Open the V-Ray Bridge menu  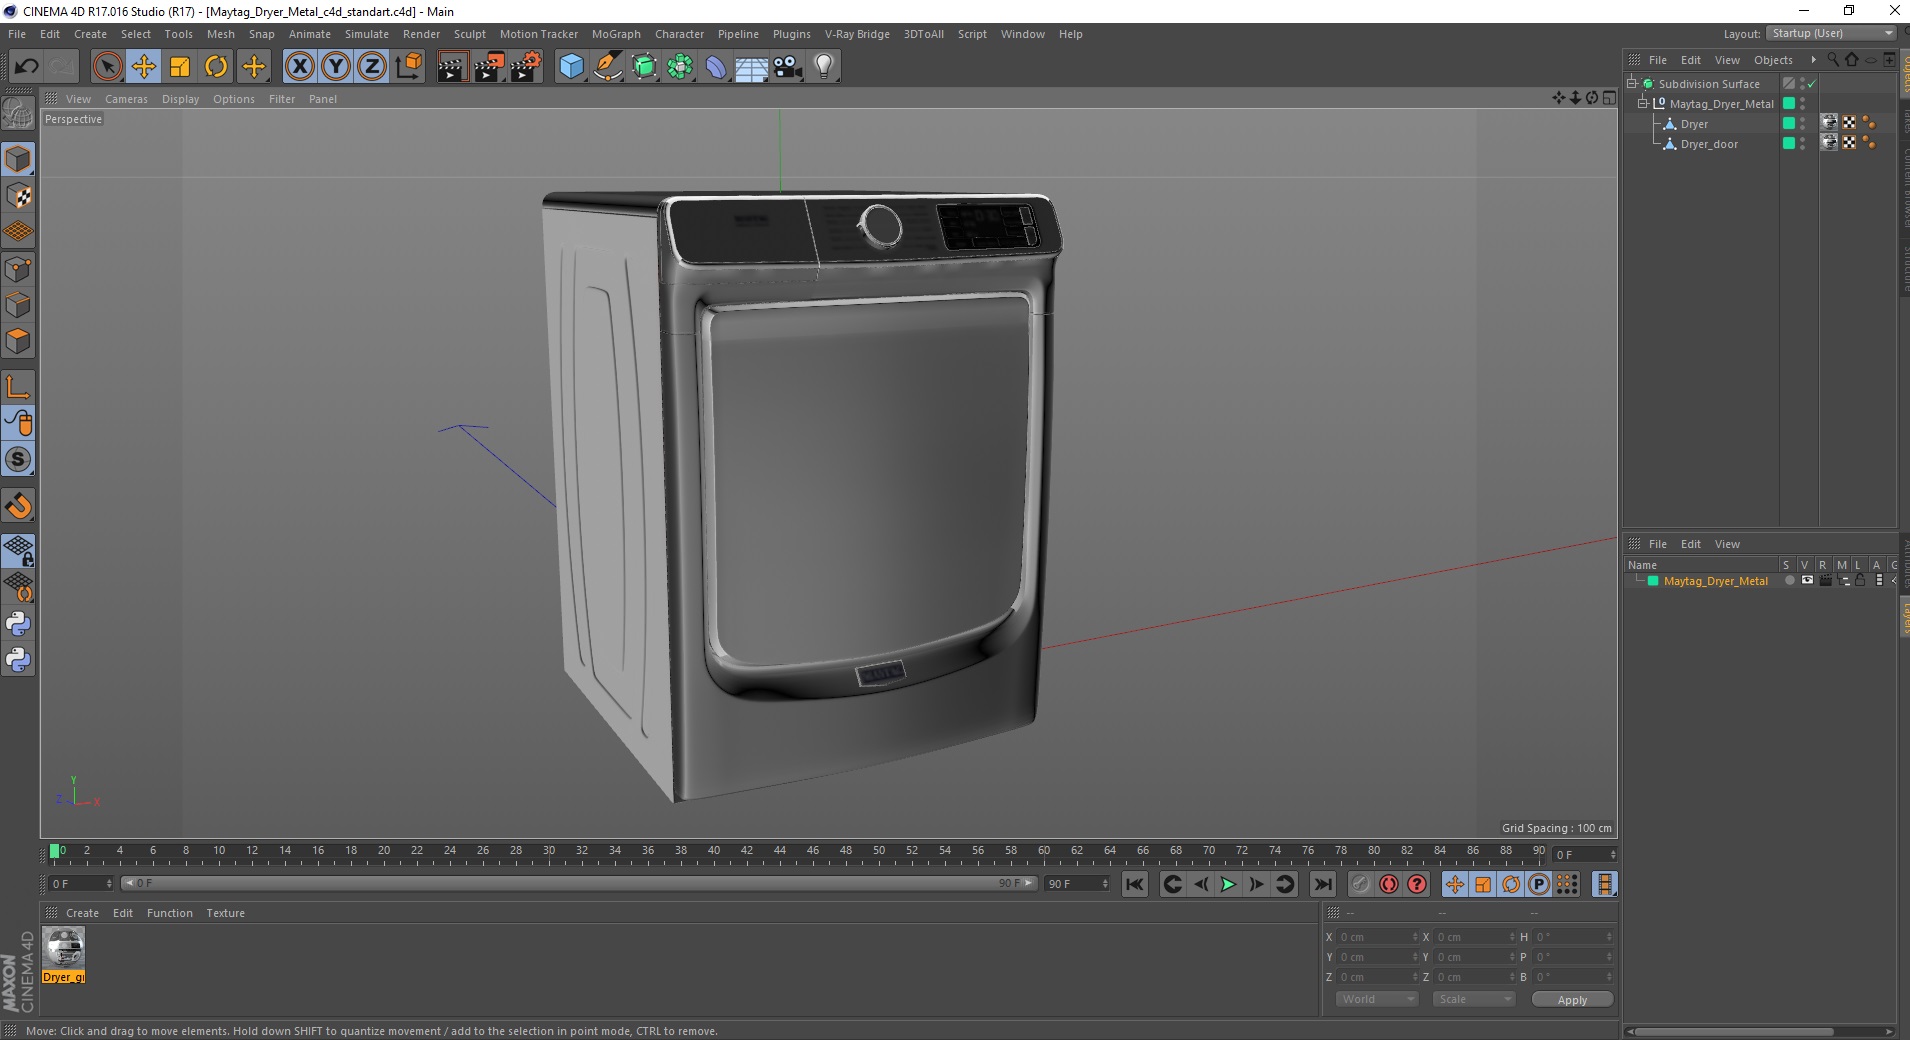coord(857,34)
